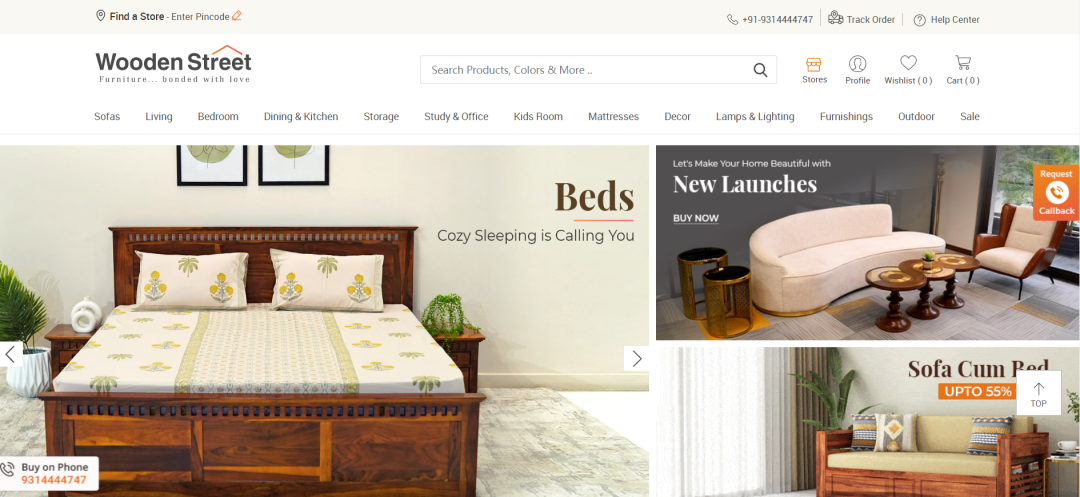Screen dimensions: 1080x497
Task: Open the Stores icon
Action: [814, 65]
